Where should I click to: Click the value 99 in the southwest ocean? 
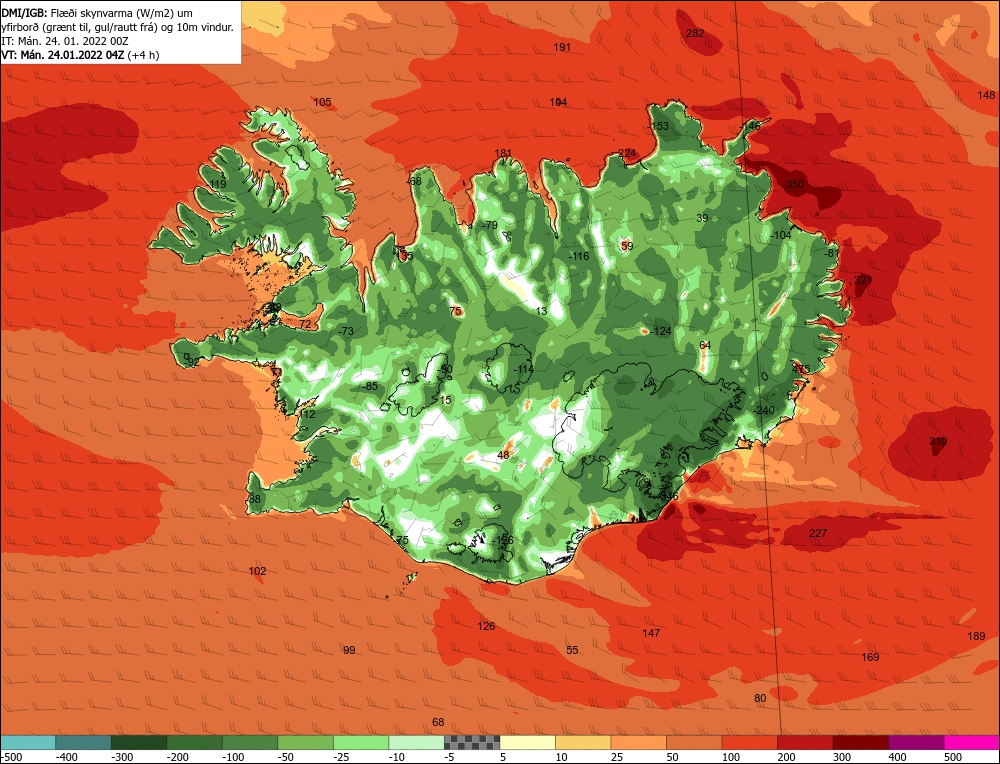click(349, 650)
